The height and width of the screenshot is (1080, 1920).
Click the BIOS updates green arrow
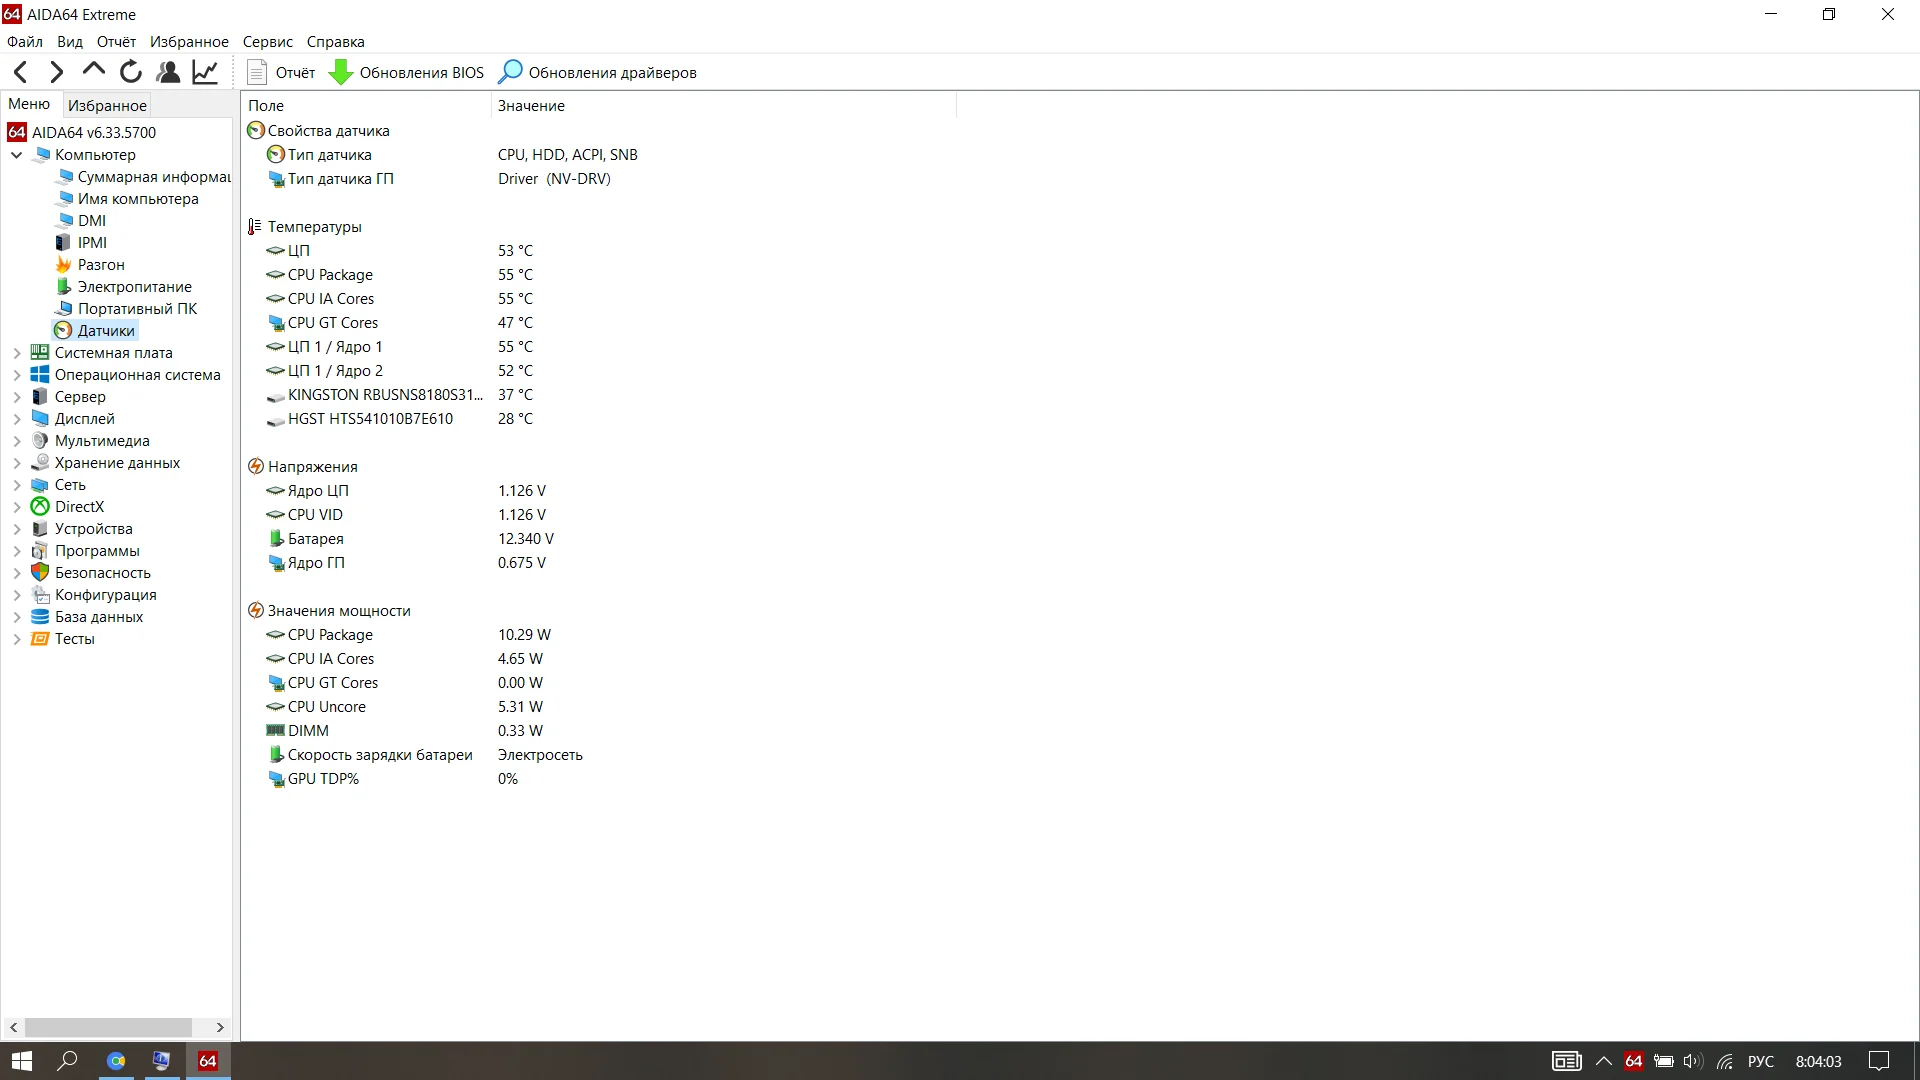coord(341,73)
